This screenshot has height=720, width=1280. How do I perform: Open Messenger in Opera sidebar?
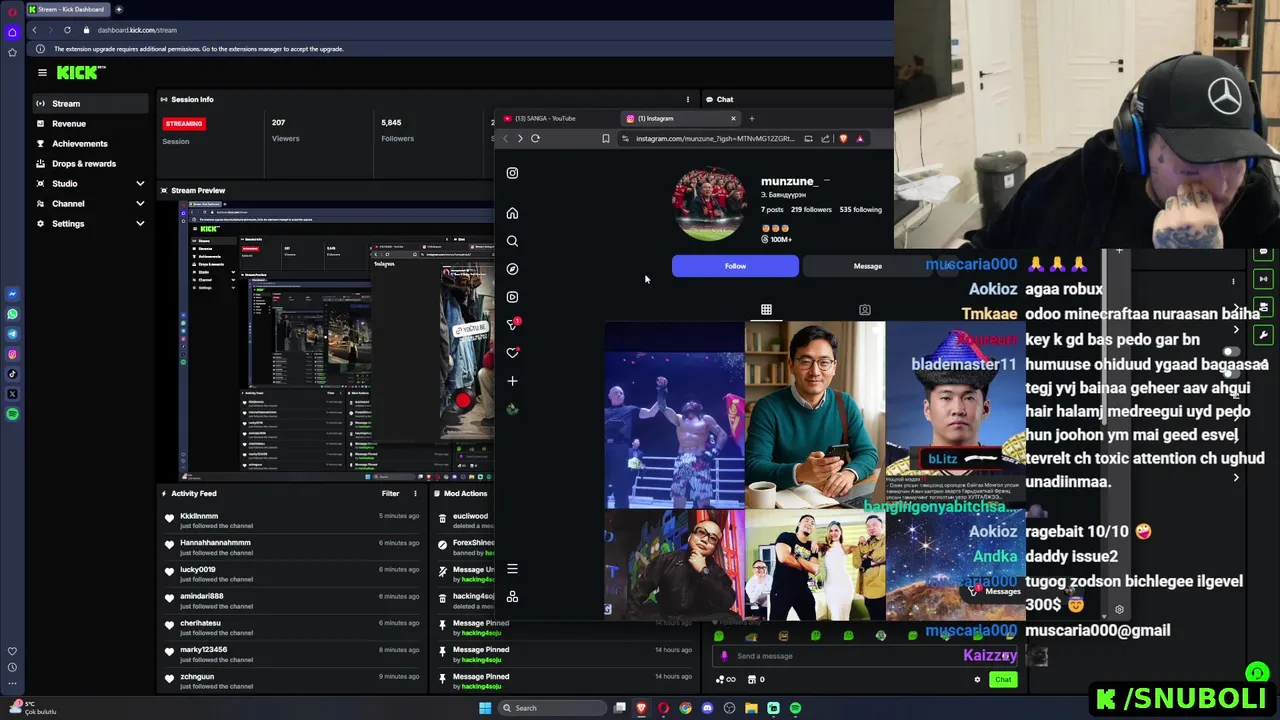(12, 294)
